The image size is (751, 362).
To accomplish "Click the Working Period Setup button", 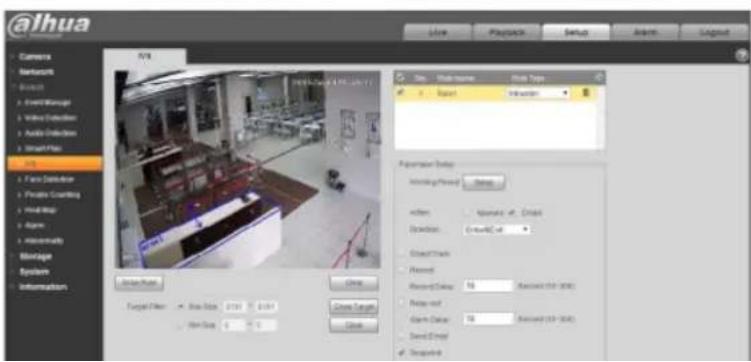I will click(484, 183).
